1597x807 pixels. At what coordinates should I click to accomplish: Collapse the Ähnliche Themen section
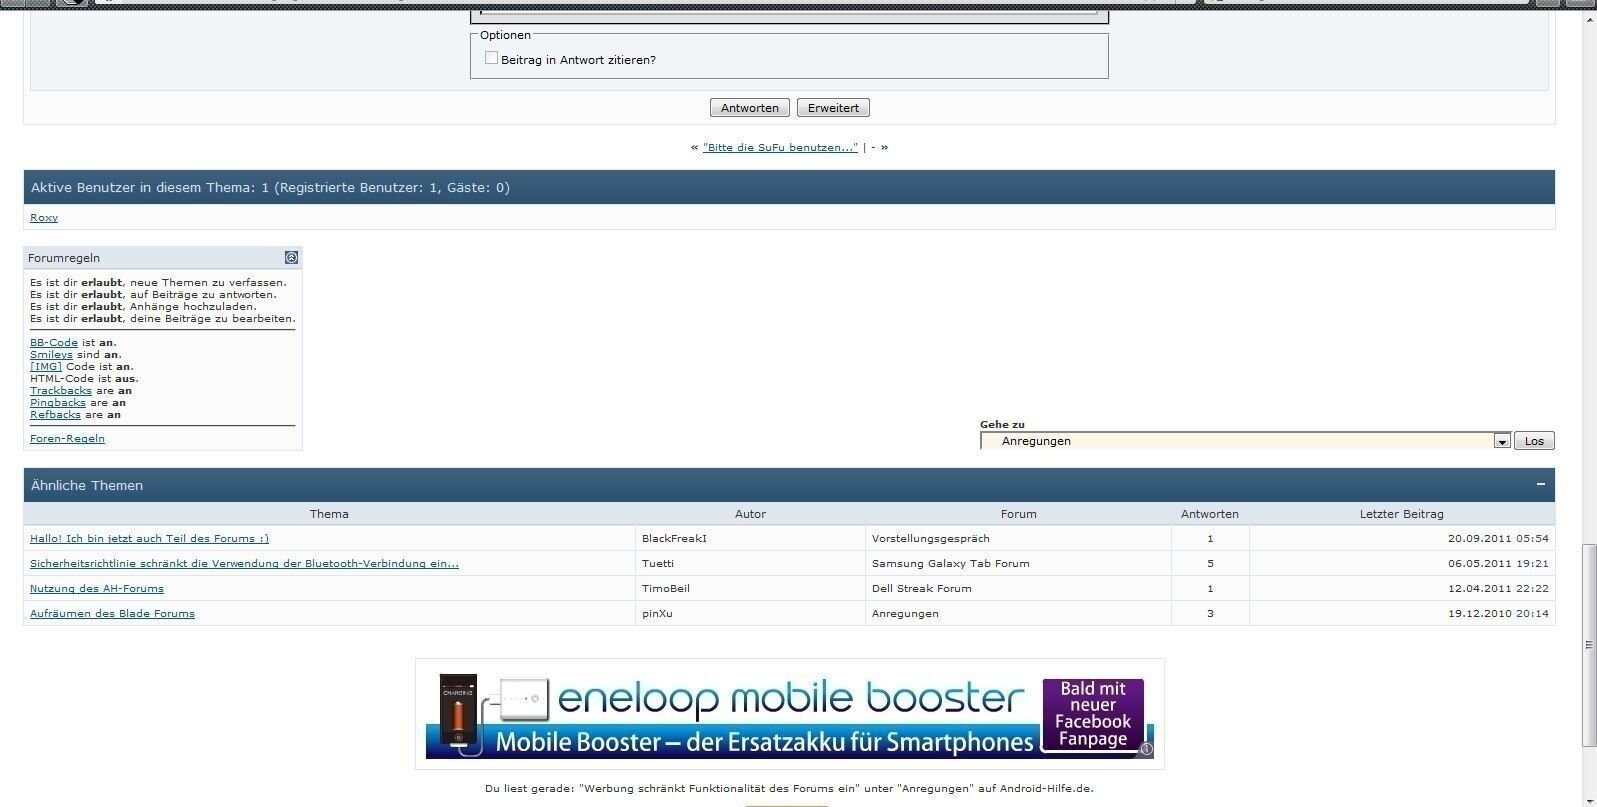coord(1540,485)
